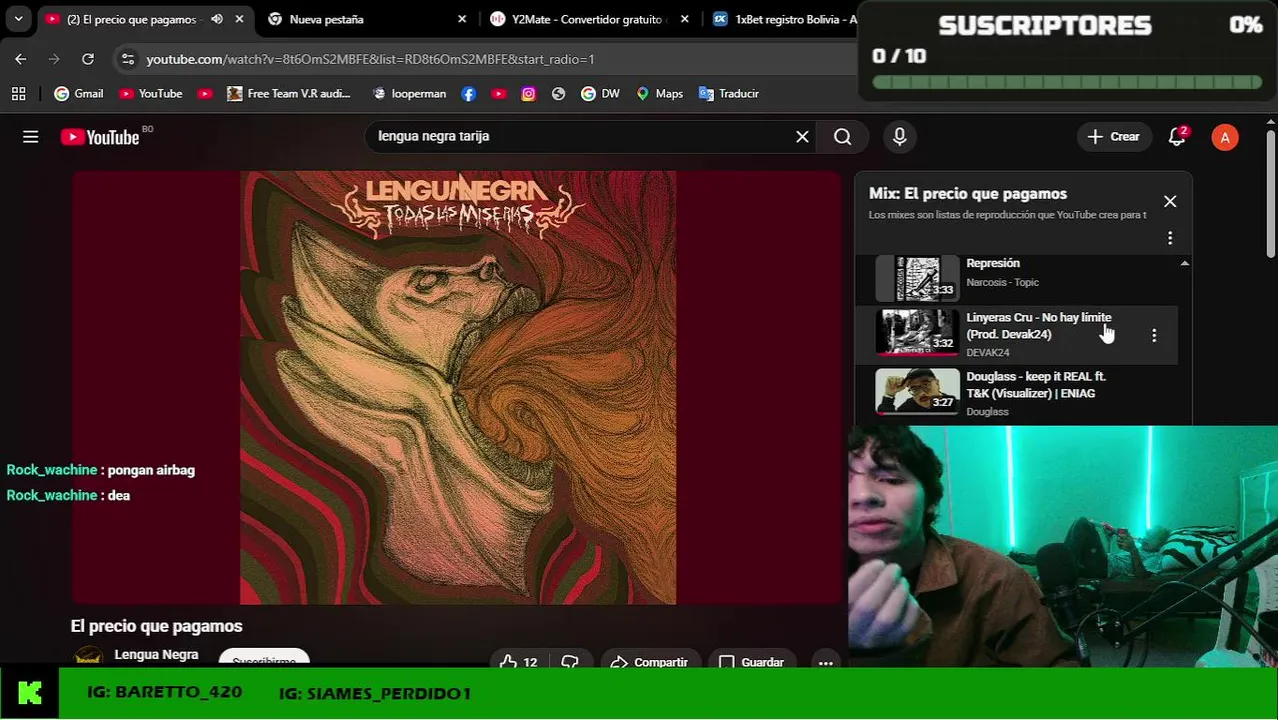Screen dimensions: 1278x720
Task: Like the video with thumbs up
Action: tap(518, 661)
